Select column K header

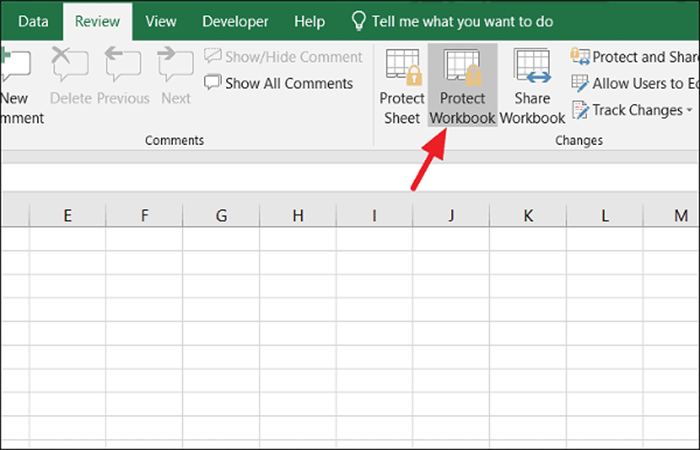pyautogui.click(x=528, y=216)
